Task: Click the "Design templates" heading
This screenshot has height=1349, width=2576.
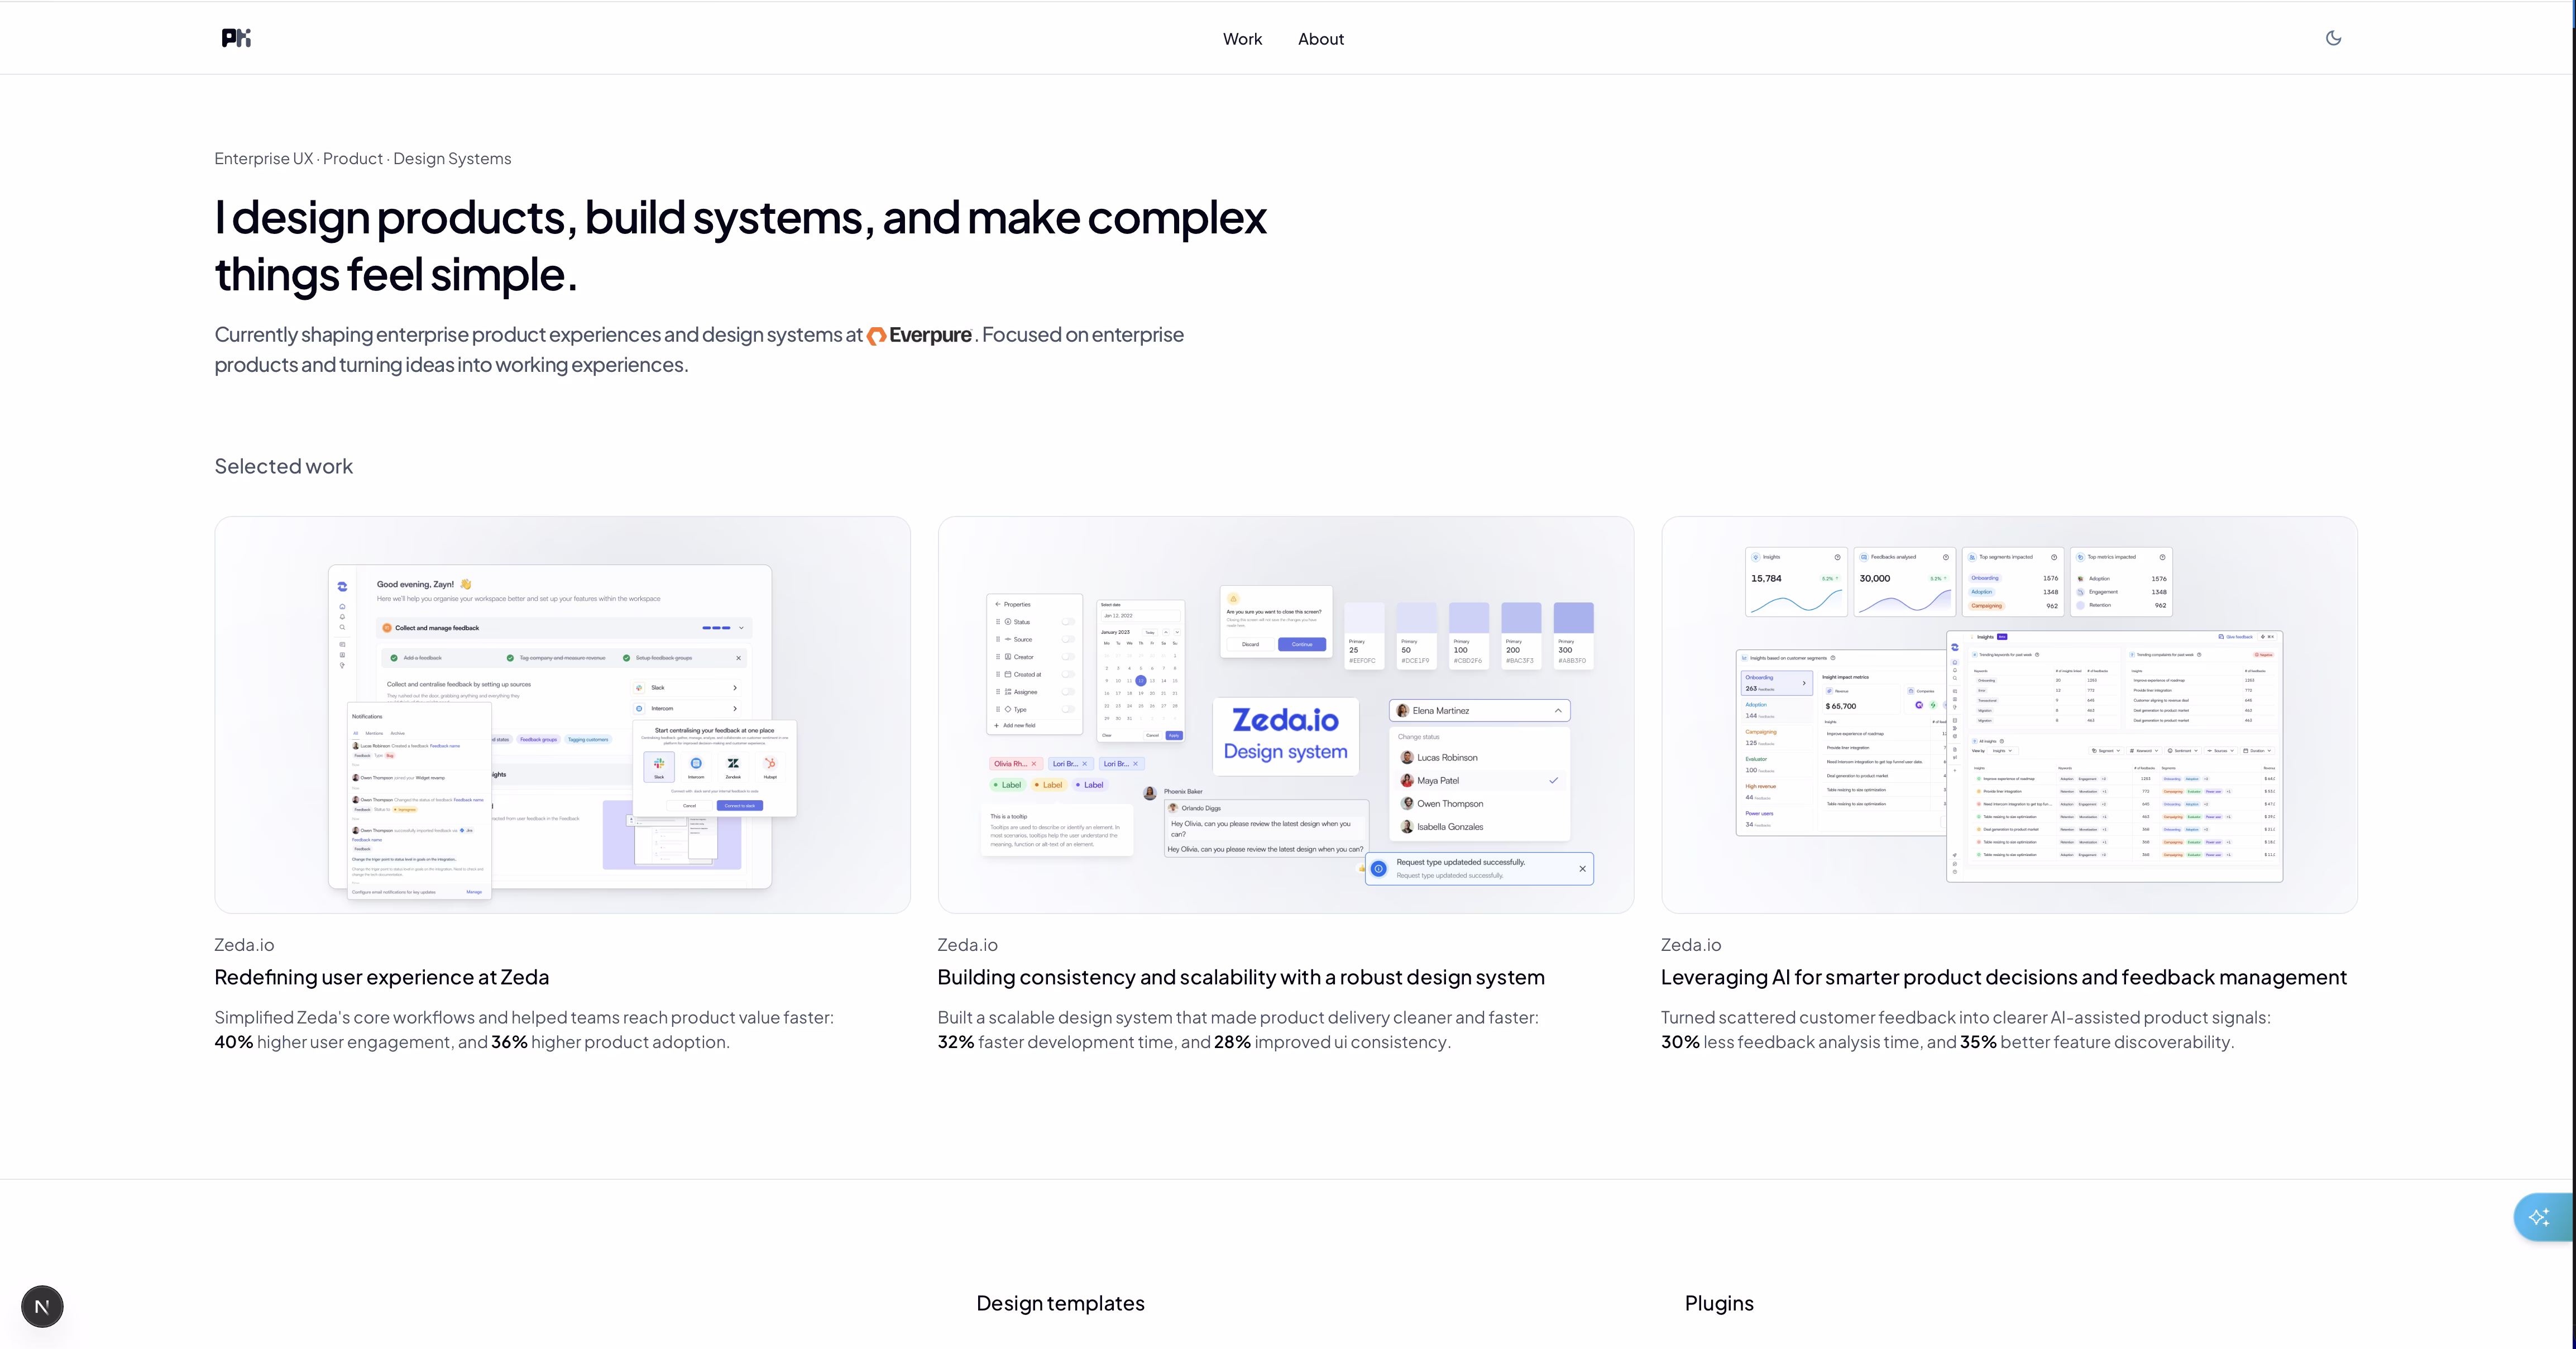Action: 1060,1303
